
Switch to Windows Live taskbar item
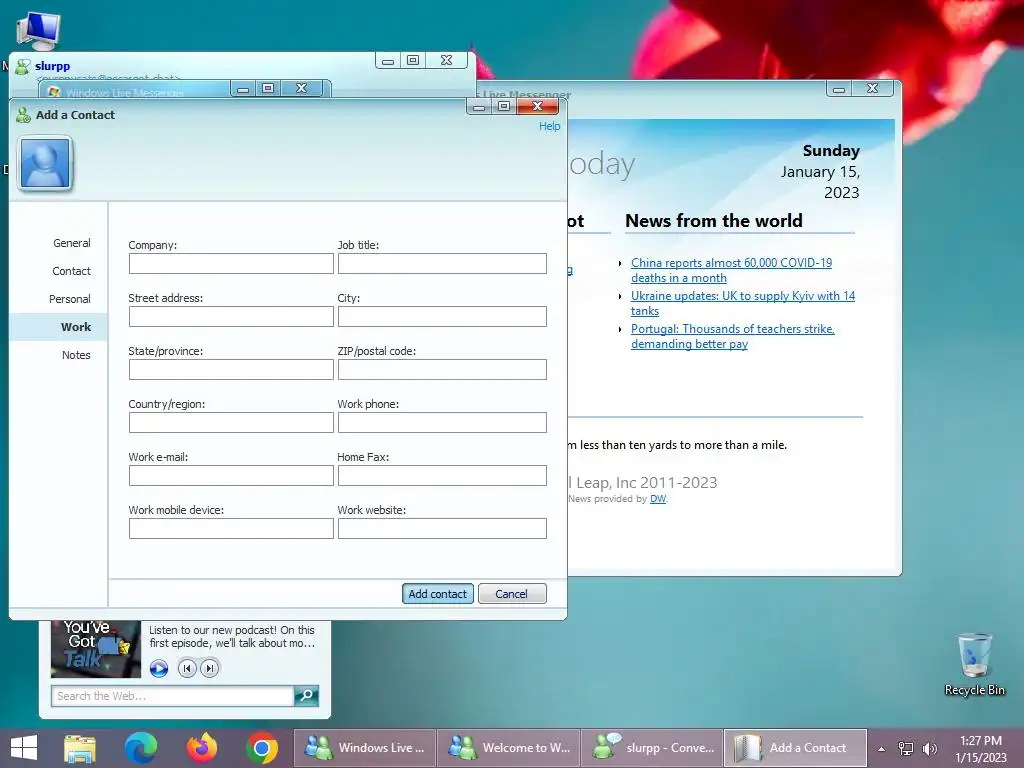(x=364, y=748)
